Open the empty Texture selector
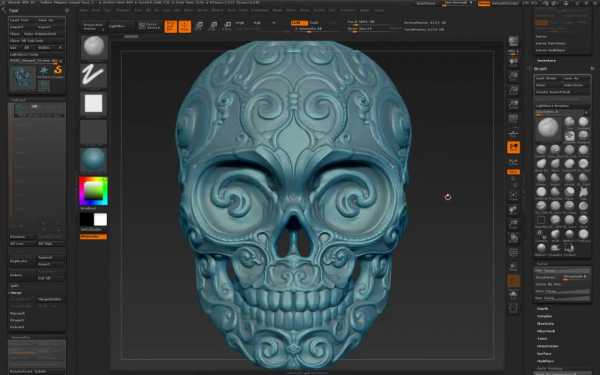Image resolution: width=600 pixels, height=375 pixels. click(94, 132)
